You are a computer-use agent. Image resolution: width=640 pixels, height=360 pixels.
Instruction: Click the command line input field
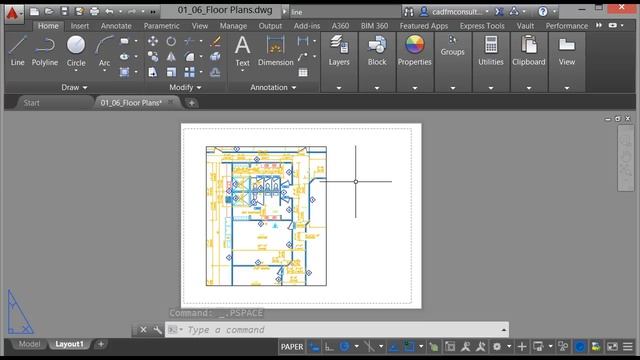click(337, 330)
